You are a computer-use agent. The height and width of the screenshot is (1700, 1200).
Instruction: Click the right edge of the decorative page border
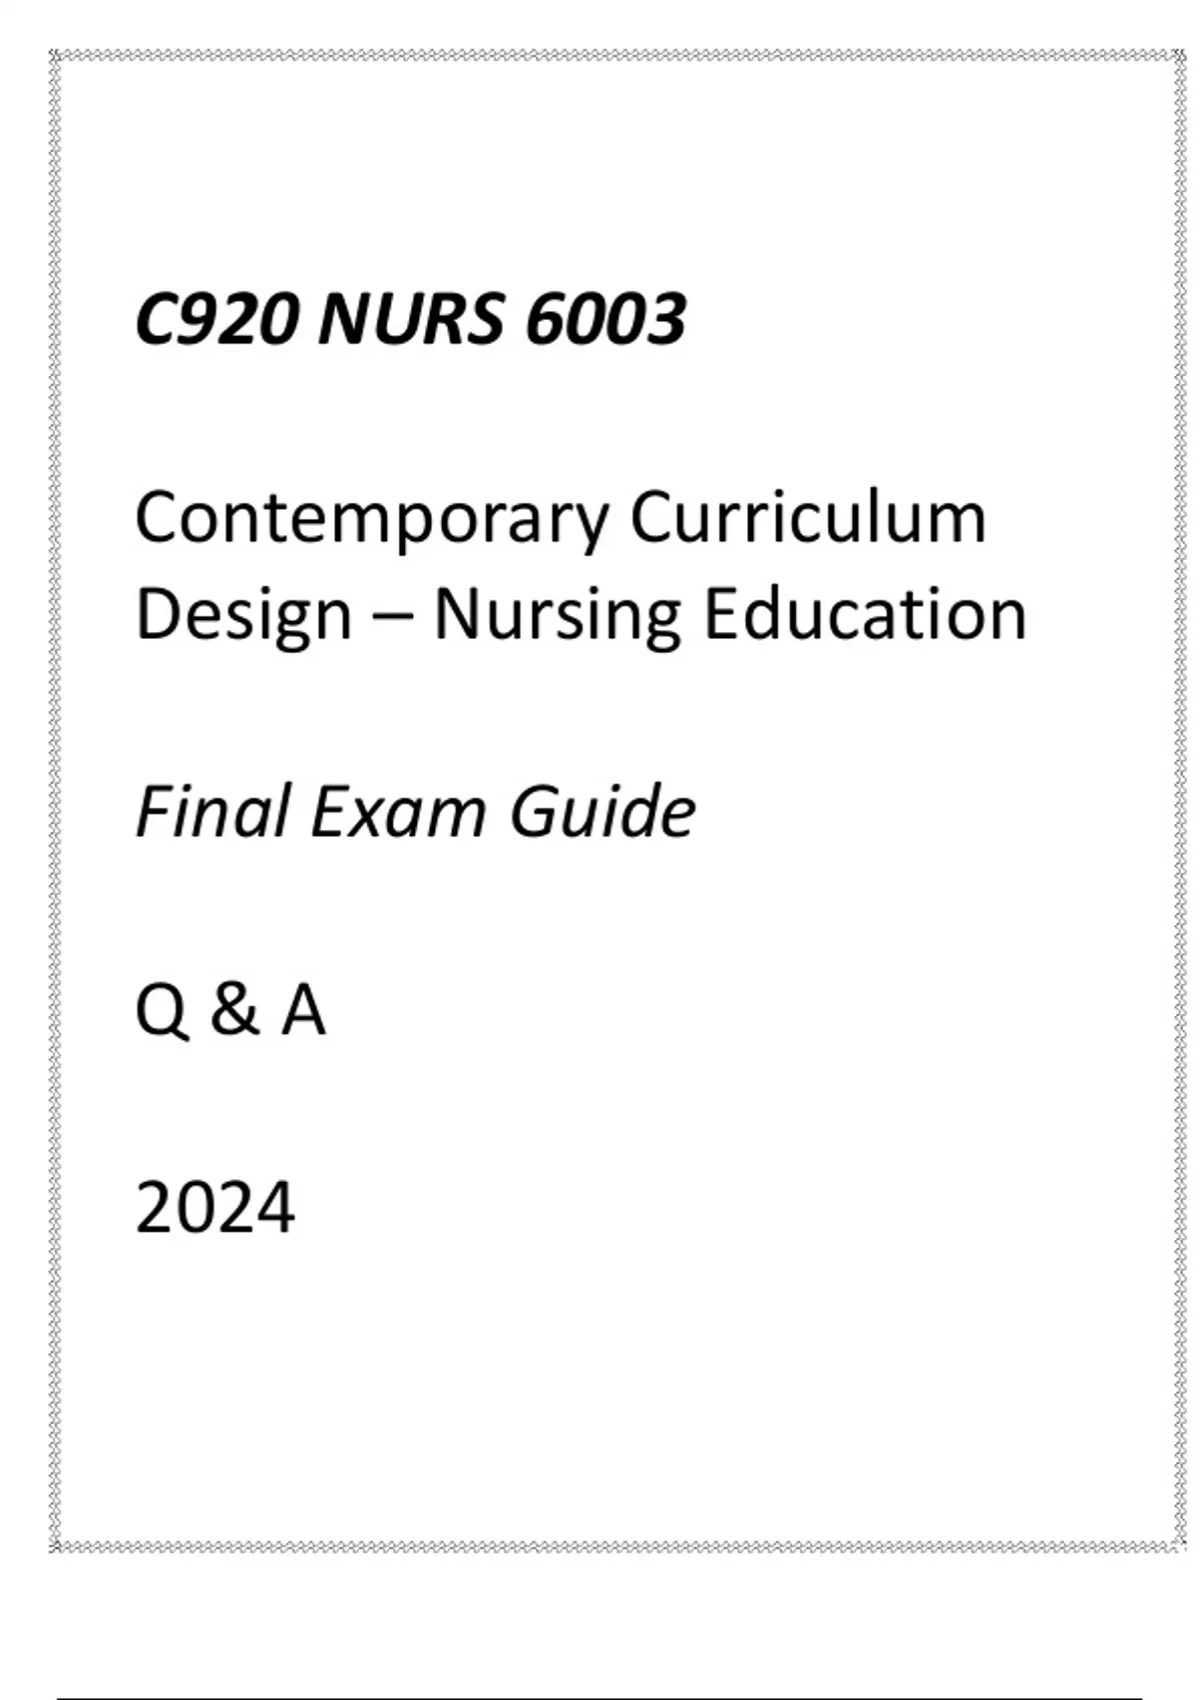1177,800
